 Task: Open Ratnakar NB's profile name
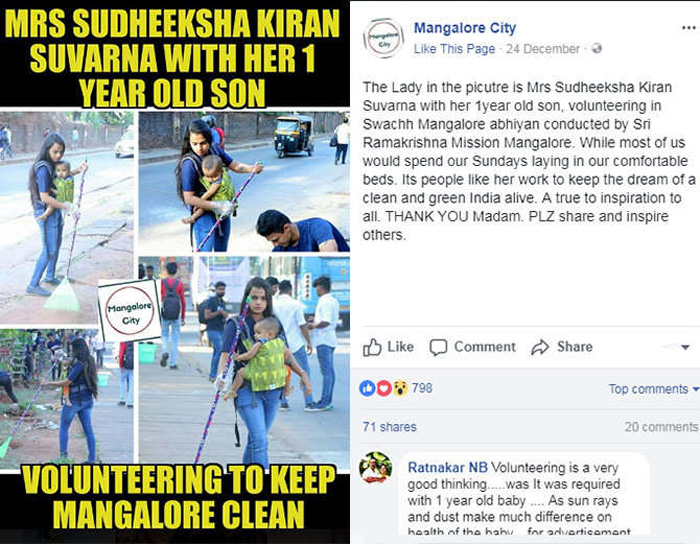coord(447,468)
